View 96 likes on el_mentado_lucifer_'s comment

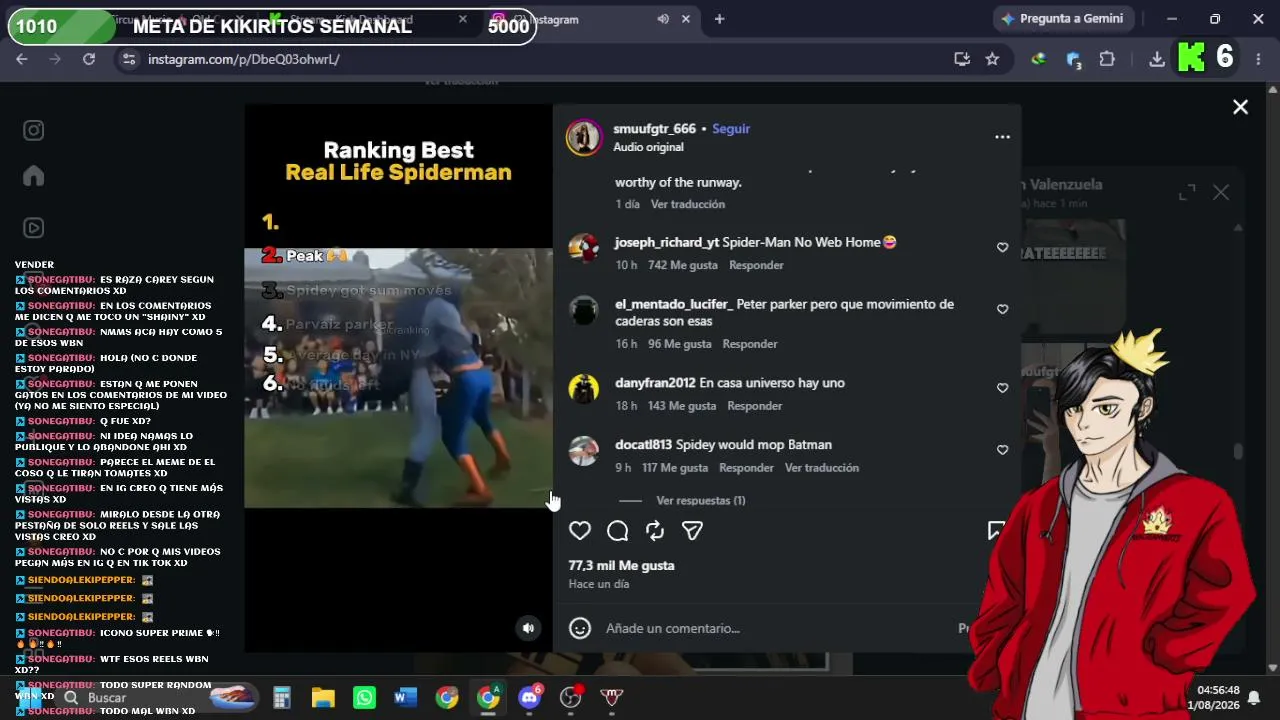pyautogui.click(x=680, y=344)
